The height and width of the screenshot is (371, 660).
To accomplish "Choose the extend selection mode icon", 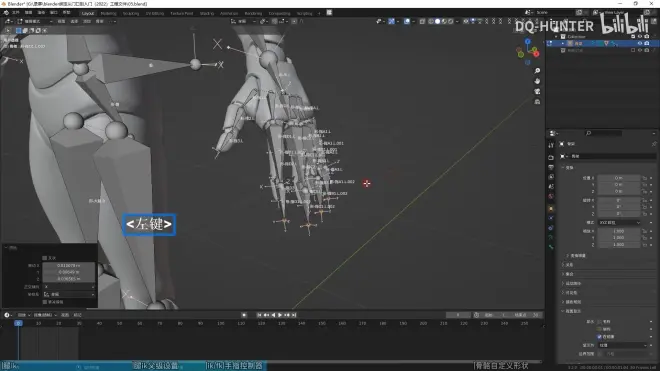I will pyautogui.click(x=25, y=30).
